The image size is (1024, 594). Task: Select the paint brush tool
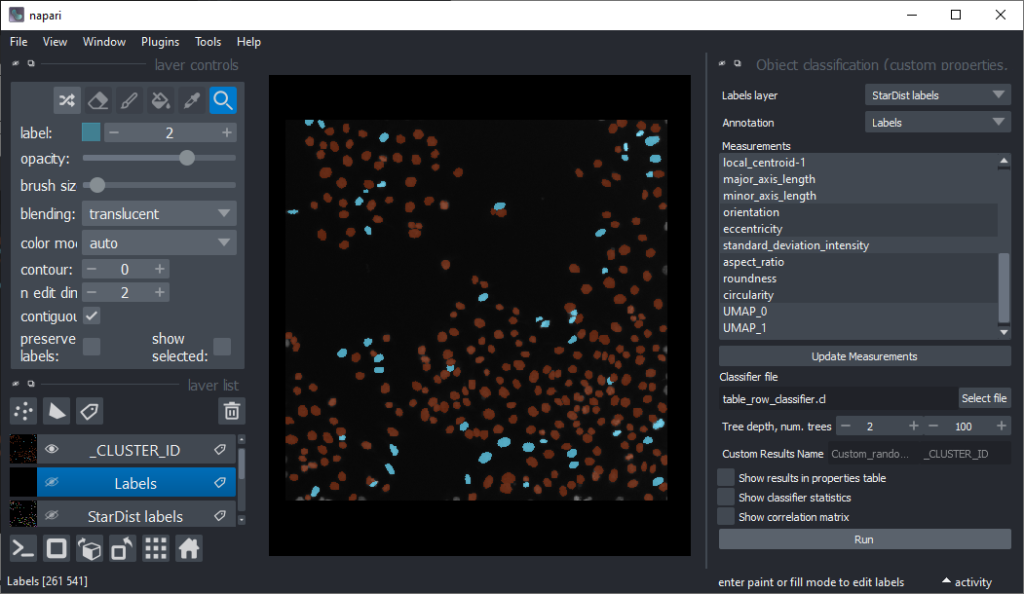point(128,100)
